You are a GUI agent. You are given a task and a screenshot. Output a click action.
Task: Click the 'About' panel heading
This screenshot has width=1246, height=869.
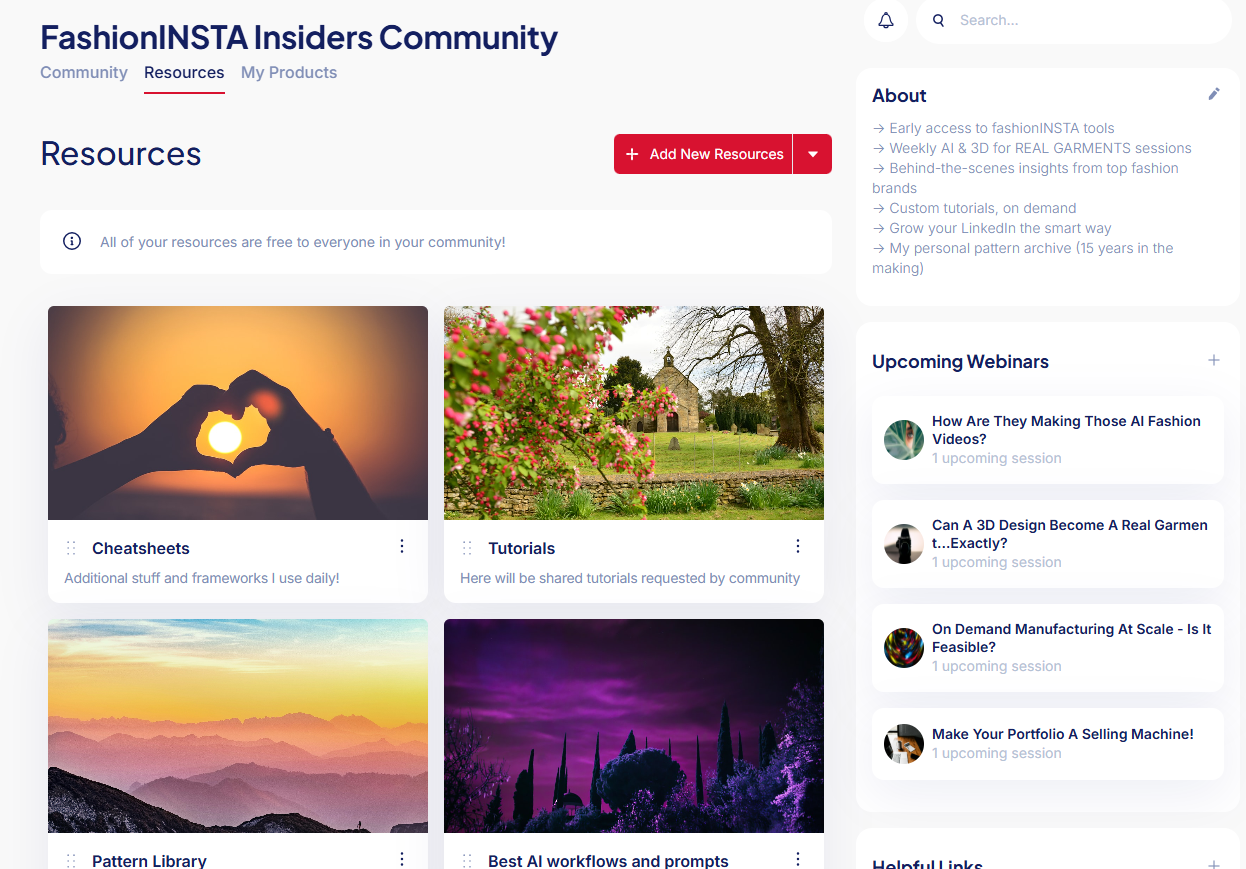click(899, 95)
